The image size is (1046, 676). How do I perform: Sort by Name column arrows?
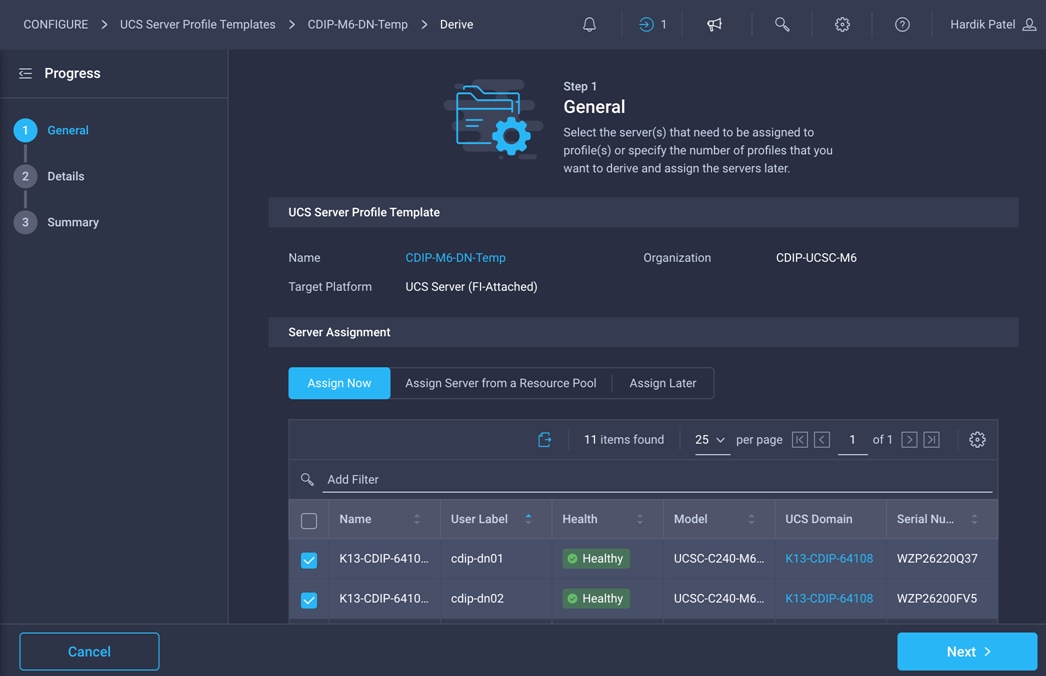[417, 519]
